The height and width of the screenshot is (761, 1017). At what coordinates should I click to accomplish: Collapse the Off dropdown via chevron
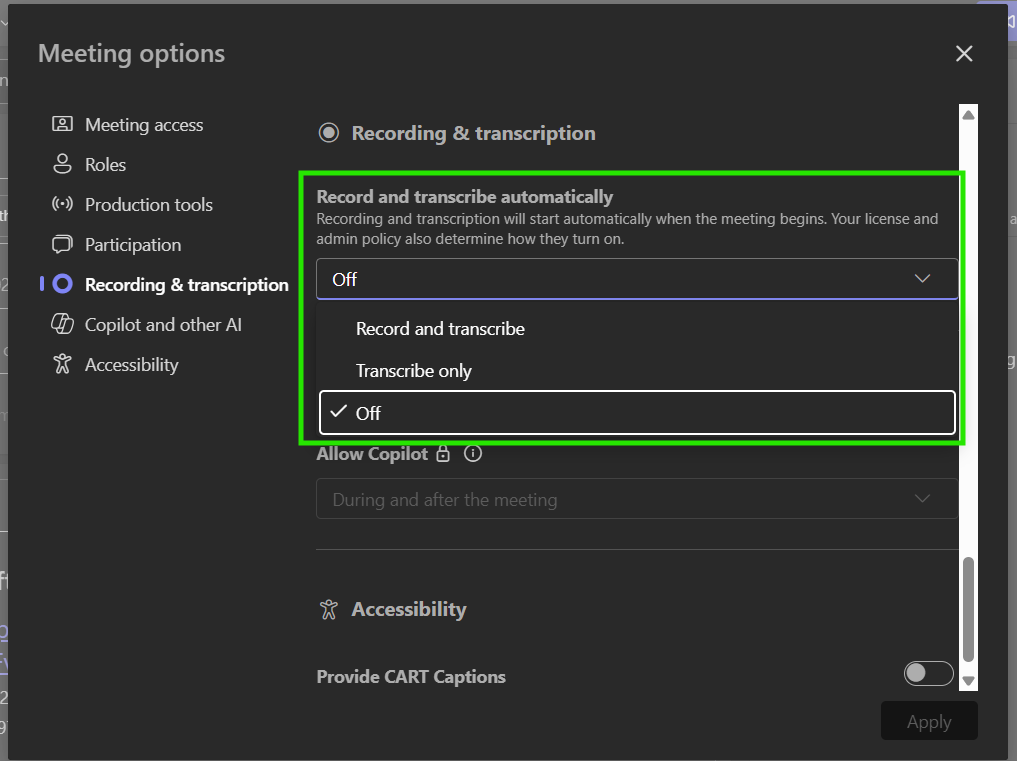click(x=922, y=279)
